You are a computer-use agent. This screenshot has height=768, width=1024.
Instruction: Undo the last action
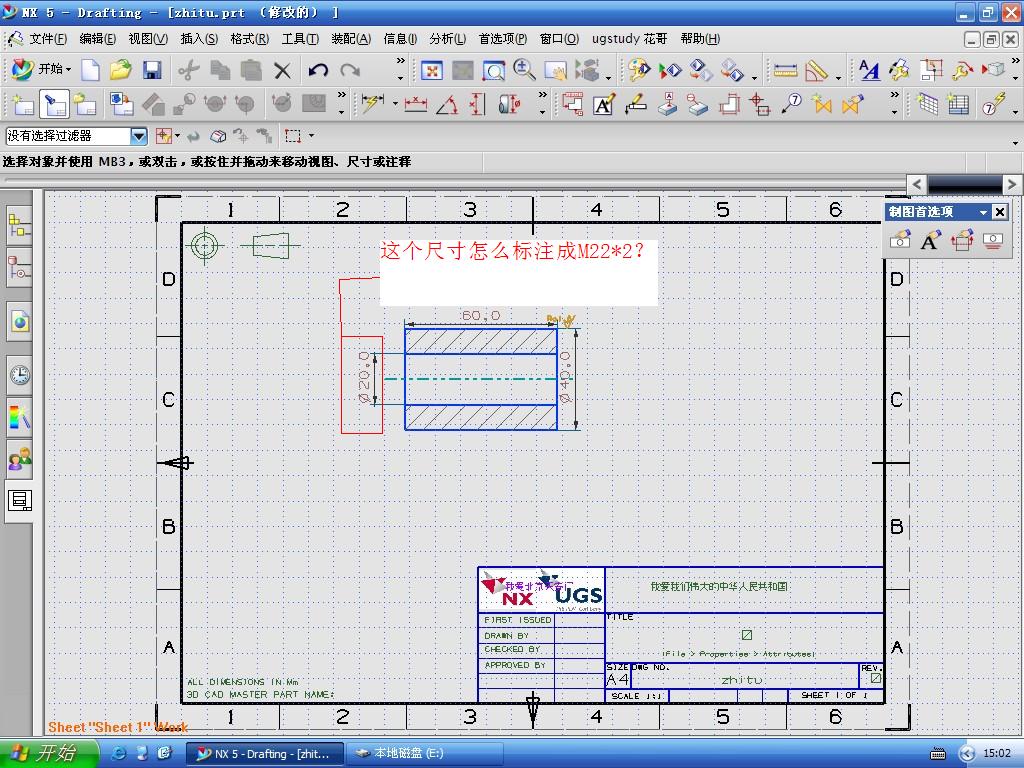tap(318, 70)
